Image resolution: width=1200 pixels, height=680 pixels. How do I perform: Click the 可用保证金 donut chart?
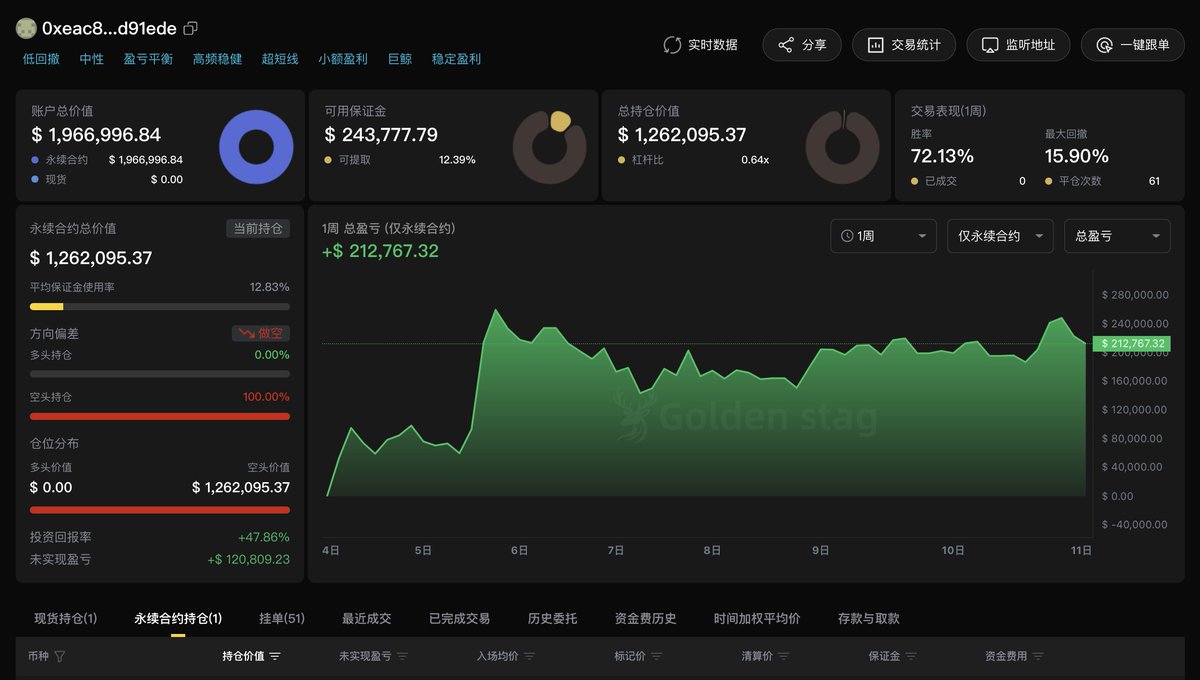550,148
